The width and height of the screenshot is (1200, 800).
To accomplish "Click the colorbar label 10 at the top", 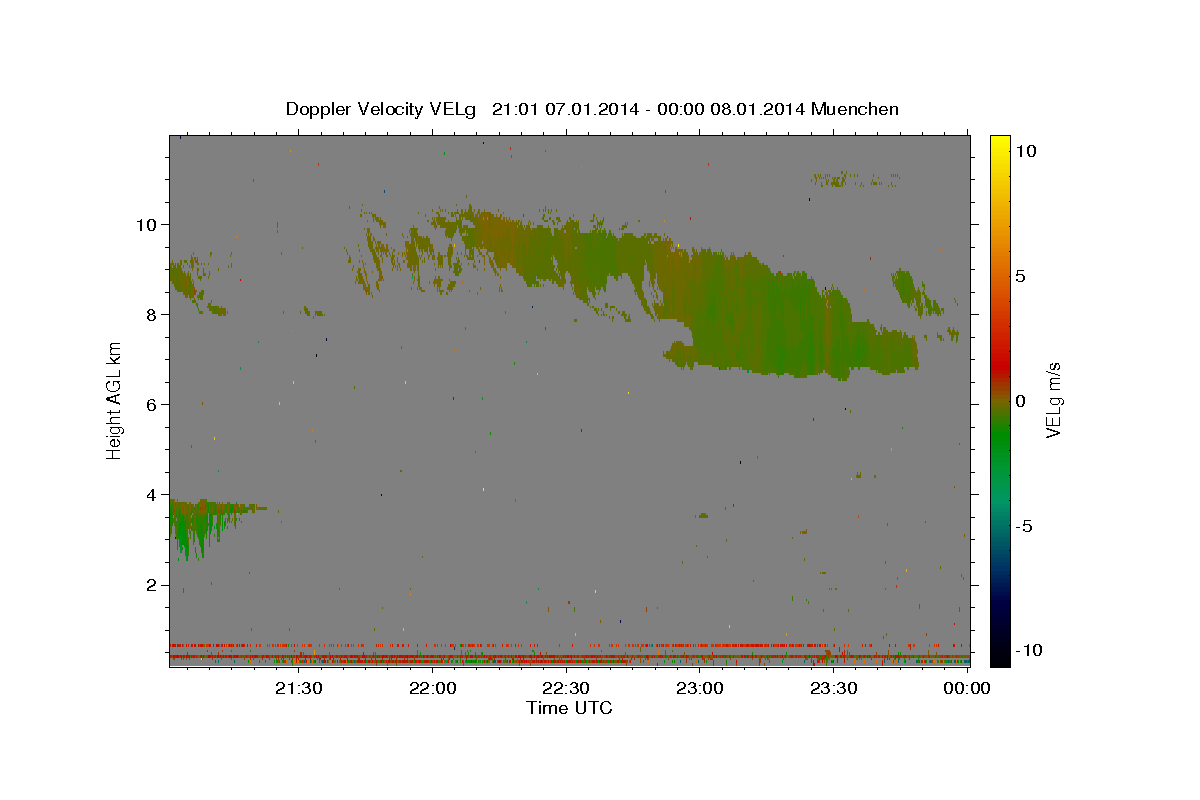I will [1025, 150].
